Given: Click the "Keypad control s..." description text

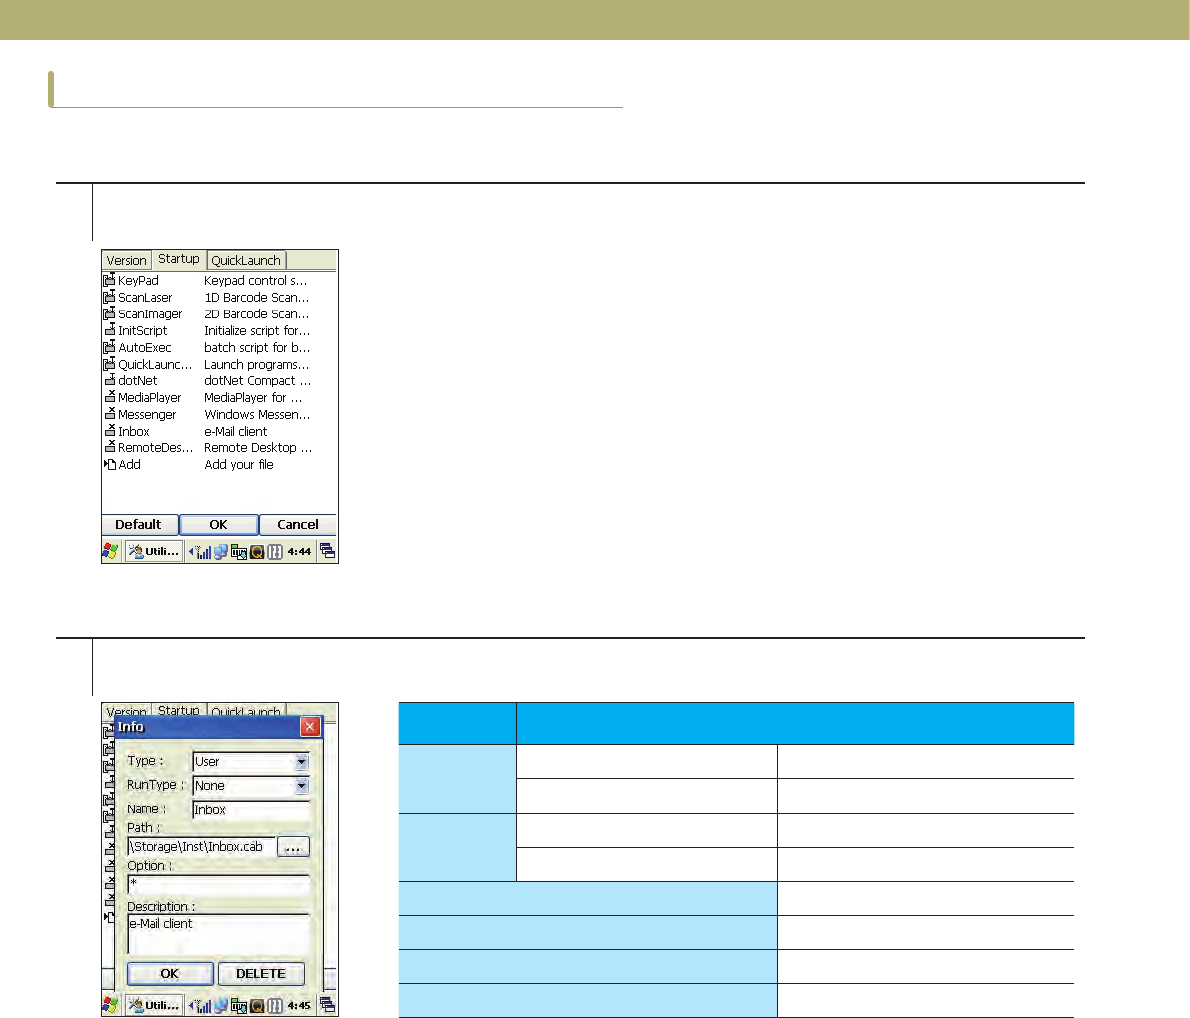Looking at the screenshot, I should (255, 280).
